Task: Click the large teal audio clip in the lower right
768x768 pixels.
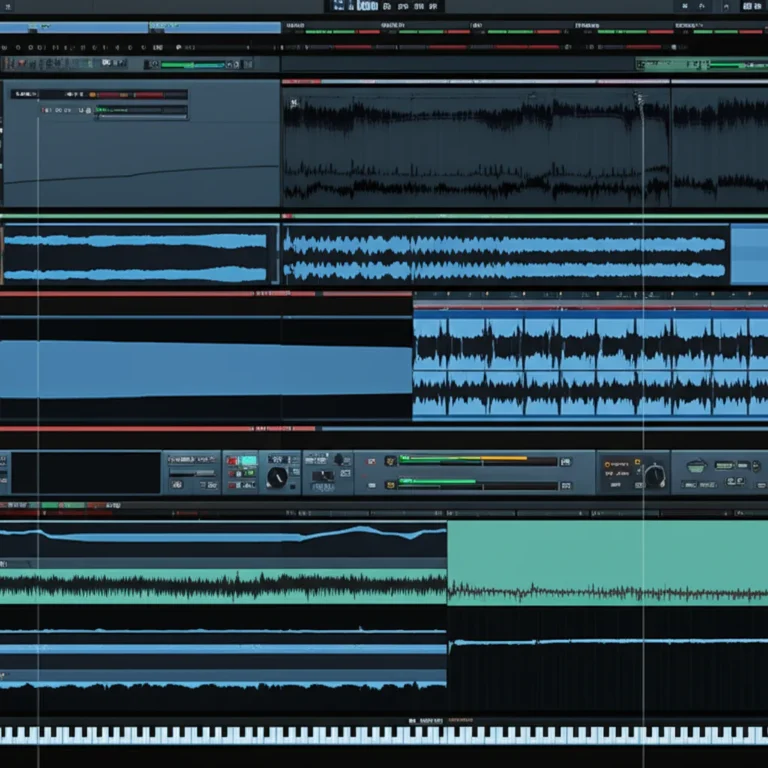Action: (606, 562)
